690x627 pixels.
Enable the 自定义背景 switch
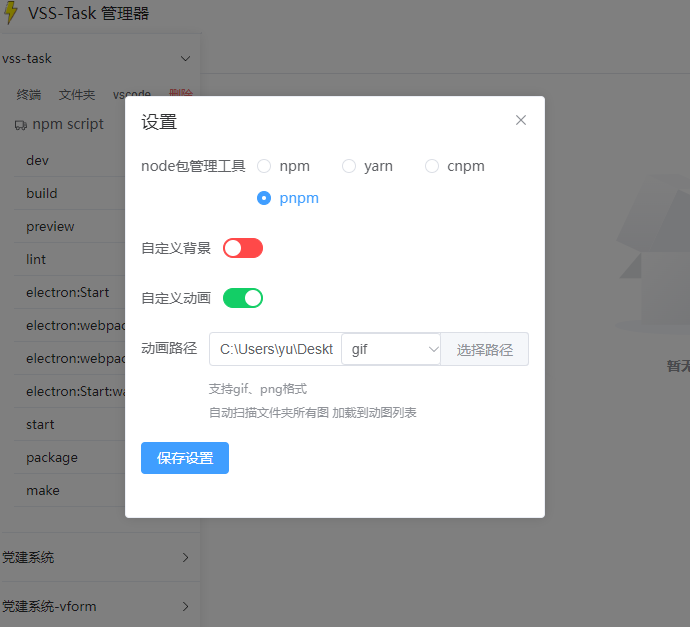(x=243, y=248)
